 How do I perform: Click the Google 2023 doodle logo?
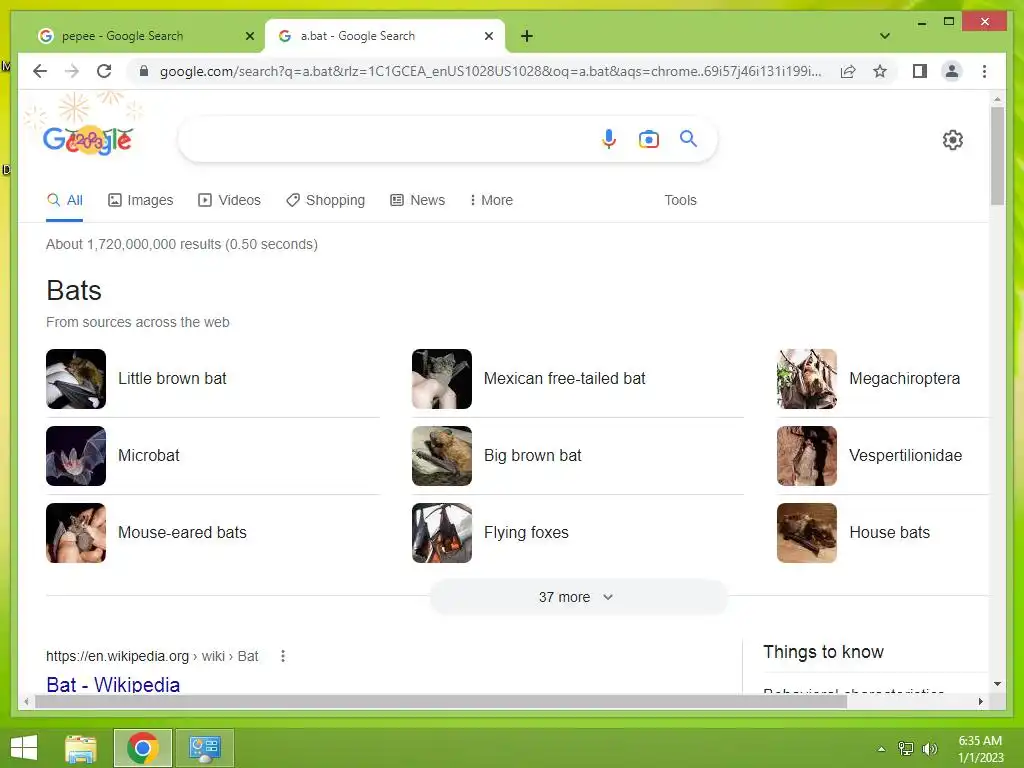click(x=87, y=139)
